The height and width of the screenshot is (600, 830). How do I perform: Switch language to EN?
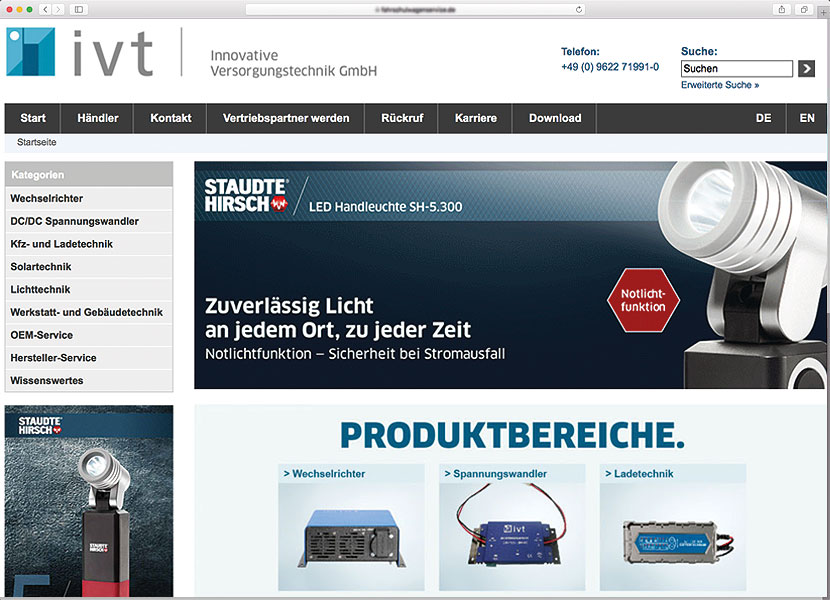[x=807, y=118]
